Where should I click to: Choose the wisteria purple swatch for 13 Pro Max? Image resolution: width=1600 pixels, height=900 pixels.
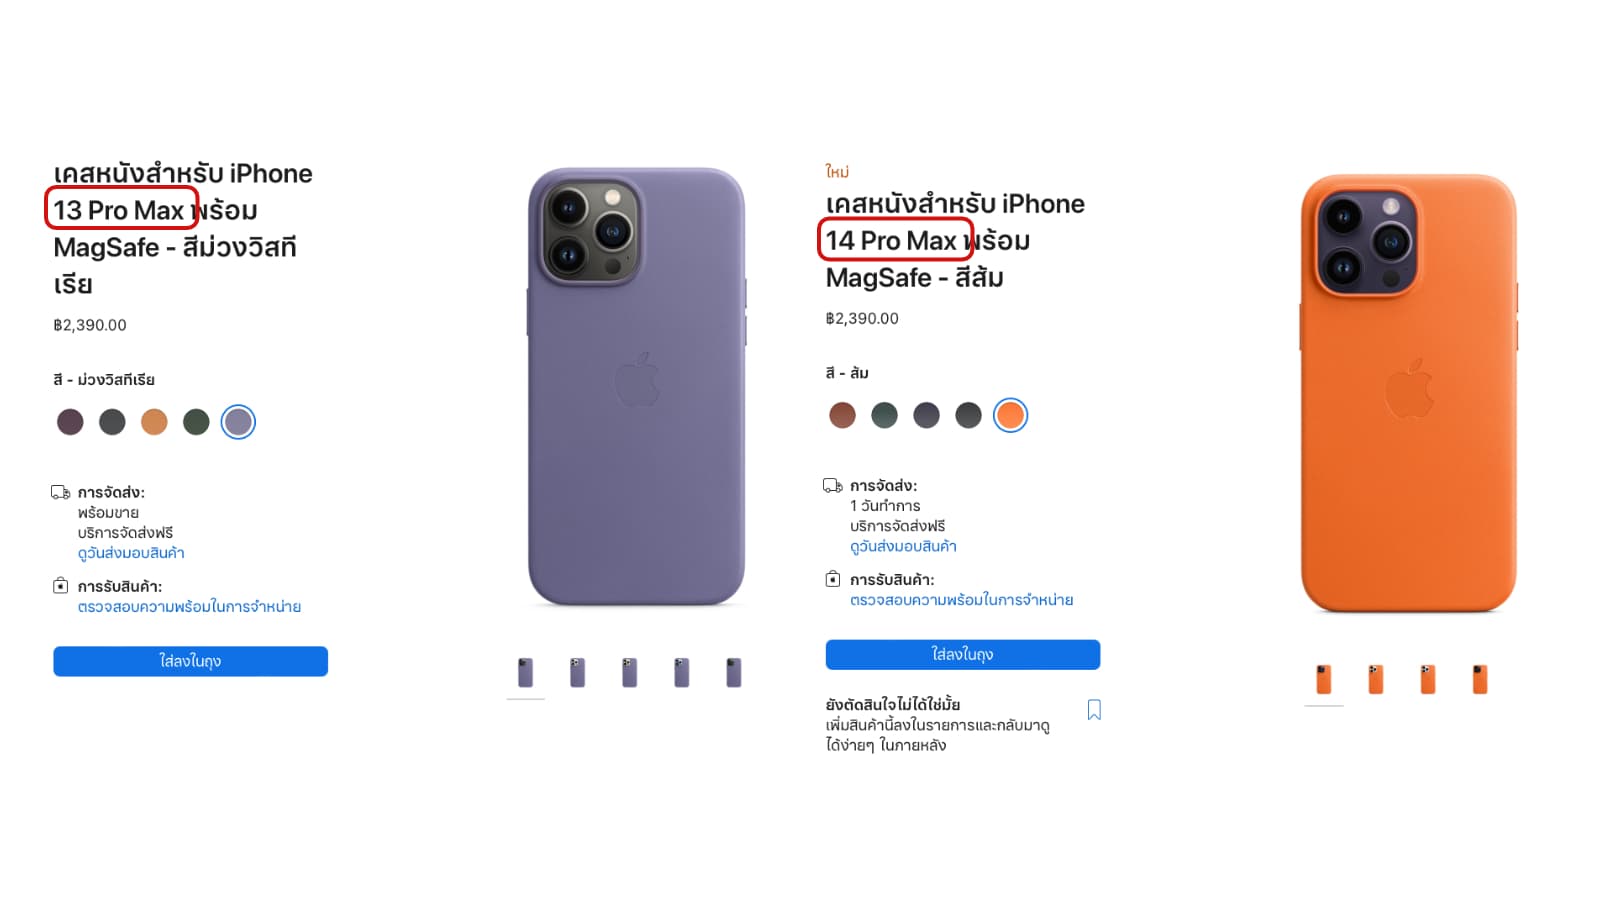click(238, 422)
